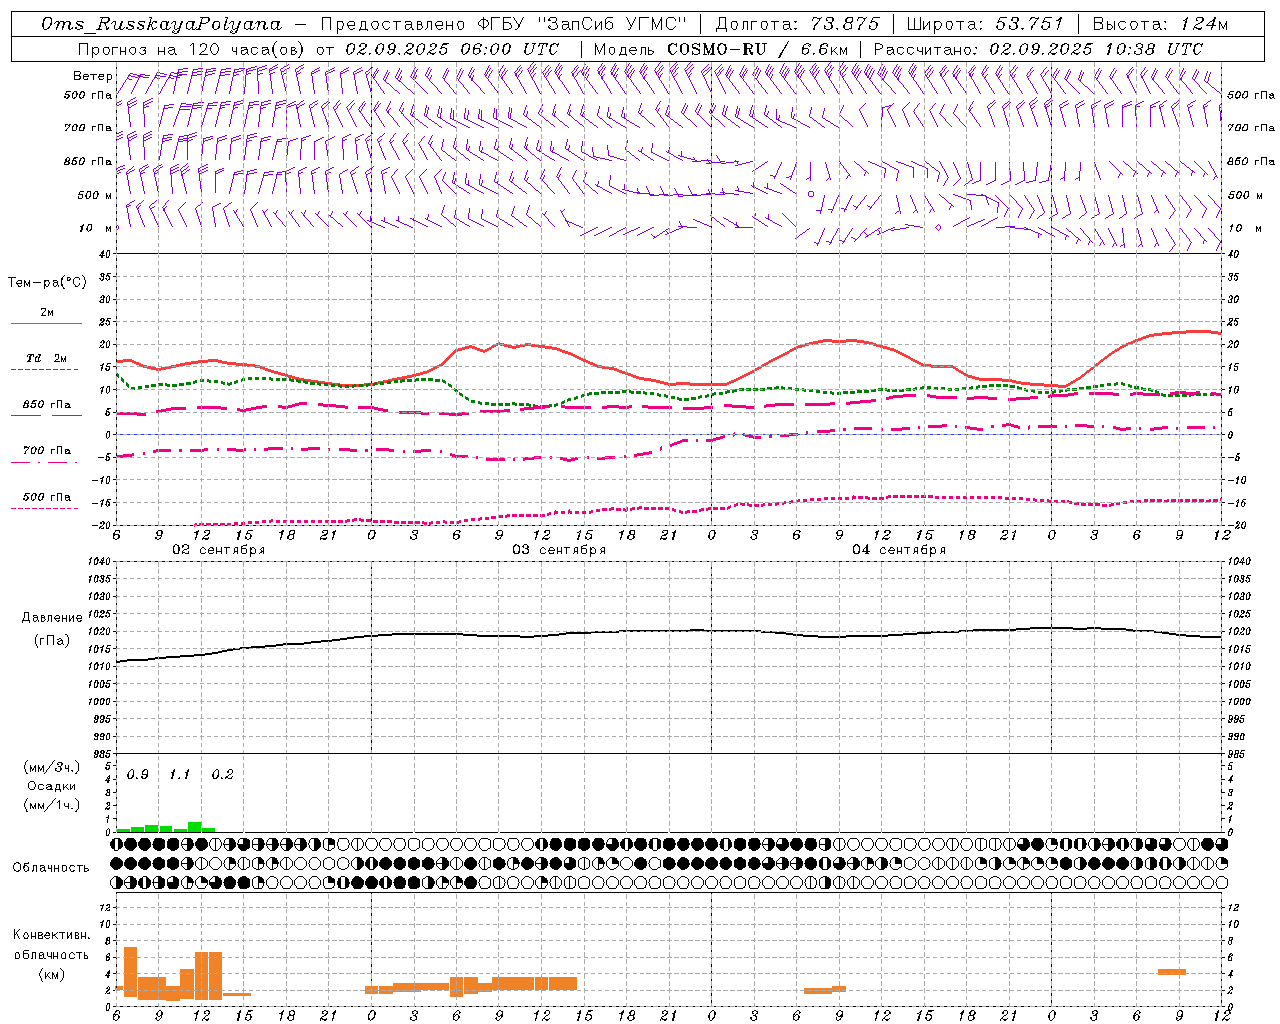Screen dimensions: 1280x1024
Task: Click the tallest green precipitation bar
Action: pos(195,827)
